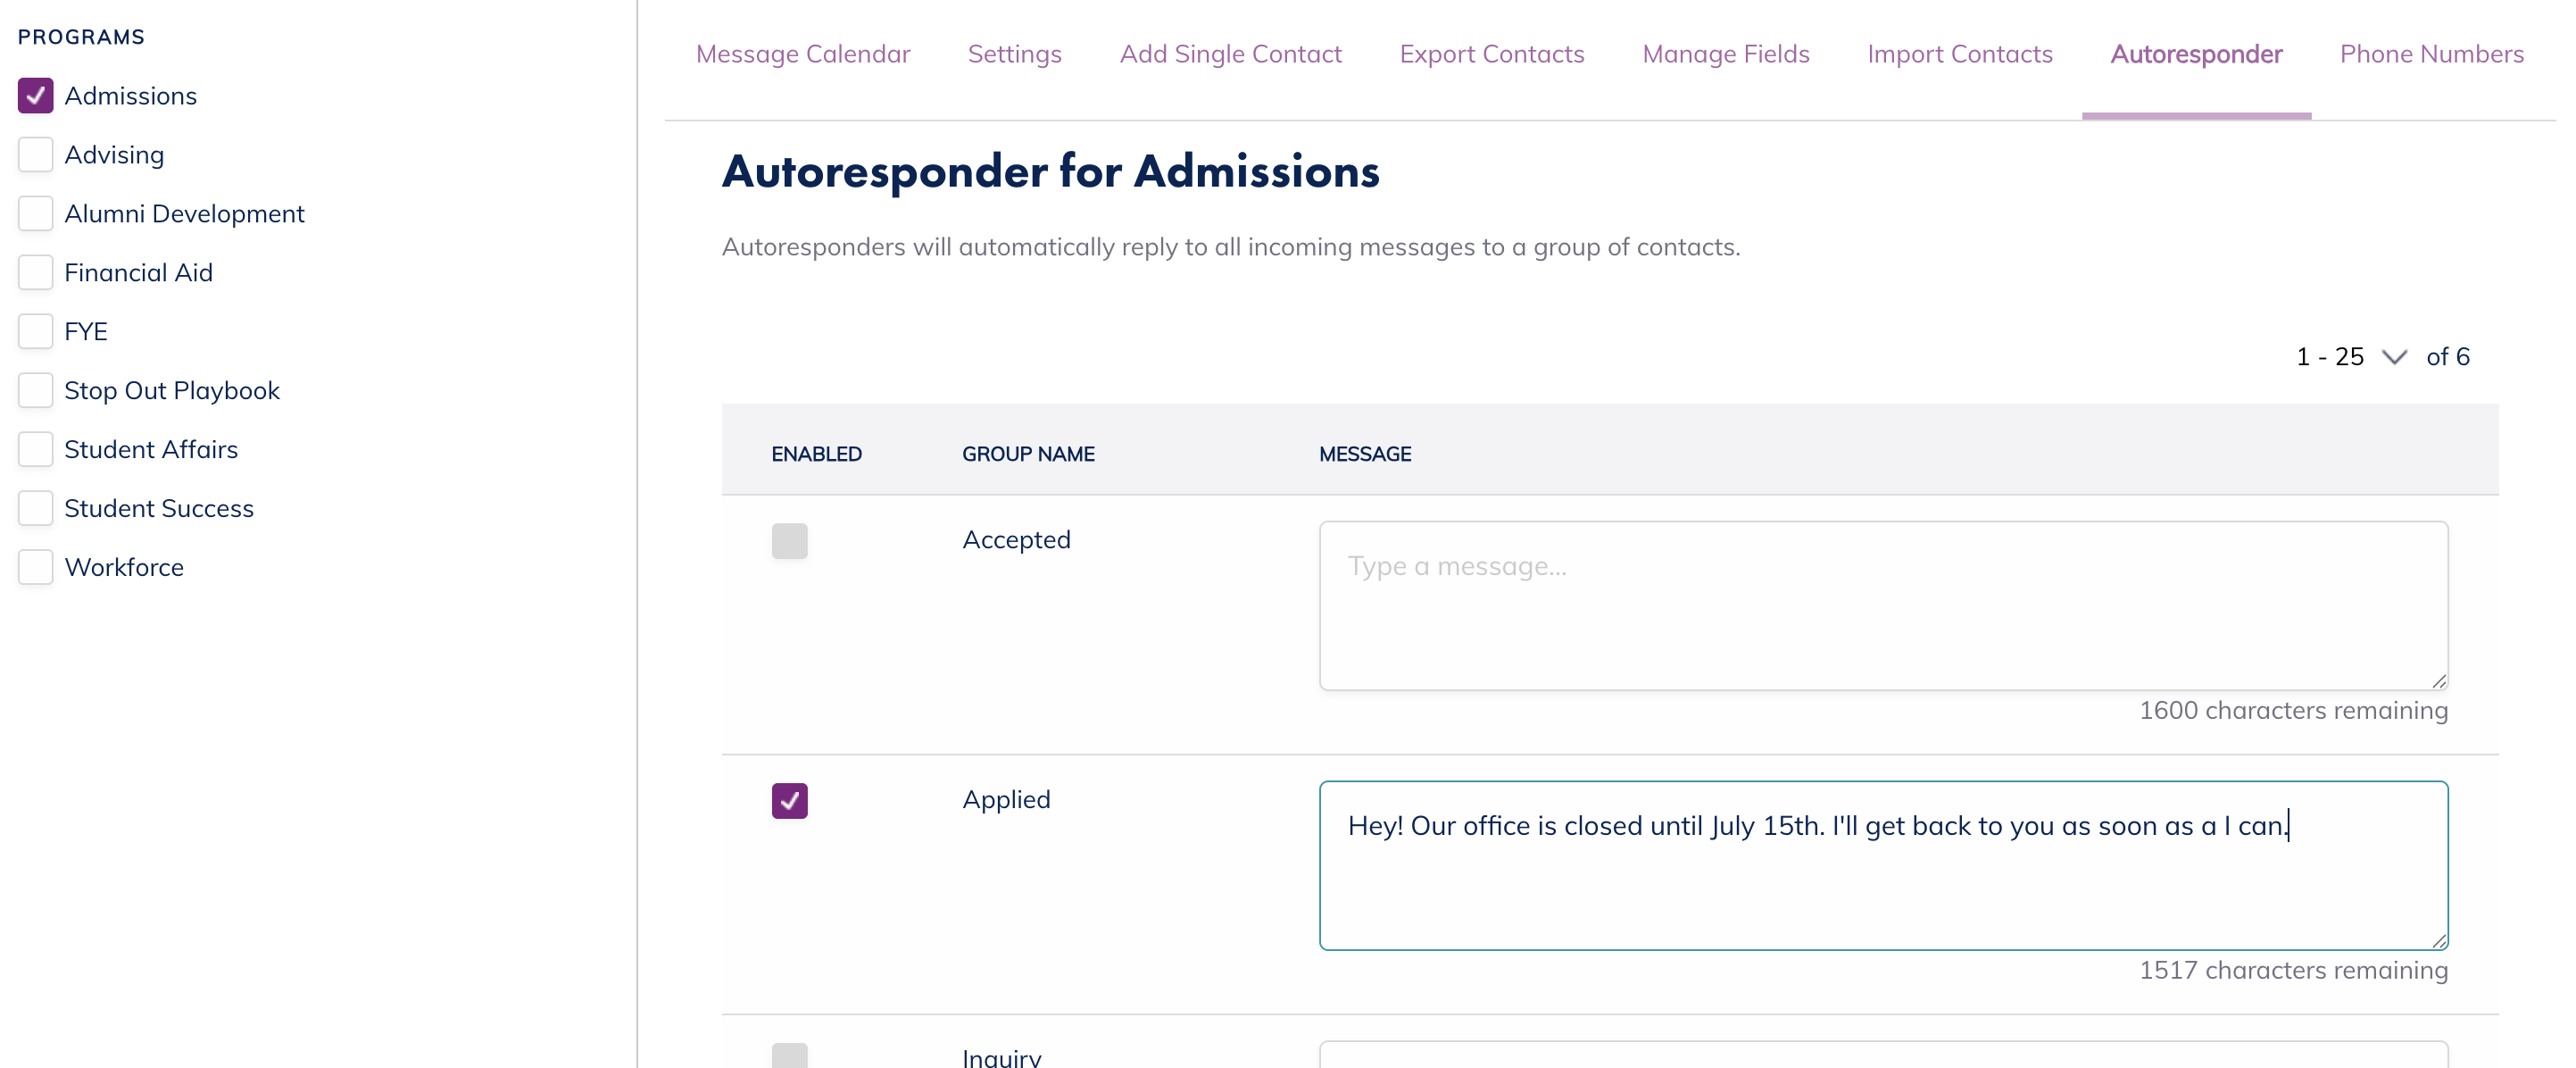Enable the Workforce program checkbox
Image resolution: width=2576 pixels, height=1068 pixels.
(x=36, y=567)
